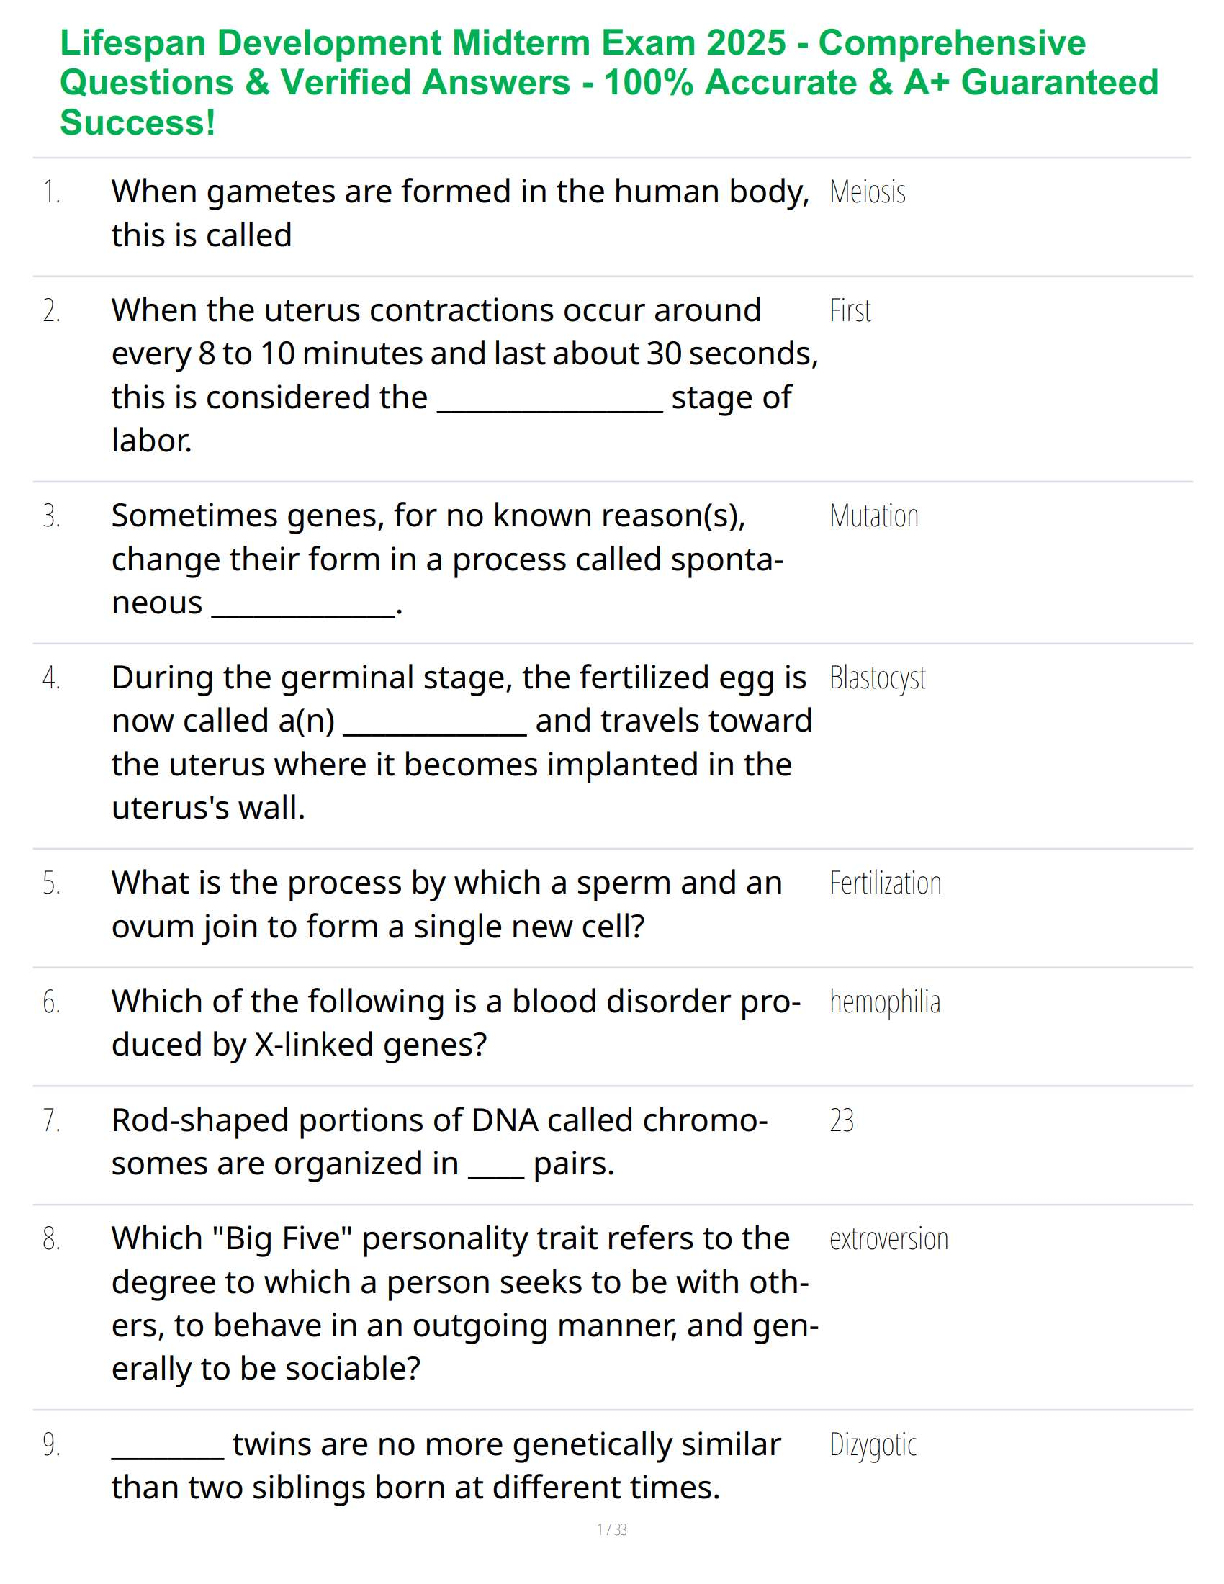
Task: Select the "hemophilia" answer
Action: click(x=885, y=1002)
